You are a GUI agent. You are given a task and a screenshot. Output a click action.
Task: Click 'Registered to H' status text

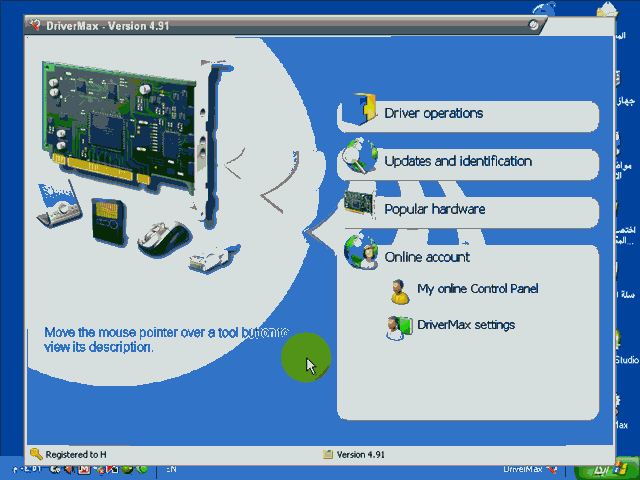pyautogui.click(x=76, y=455)
